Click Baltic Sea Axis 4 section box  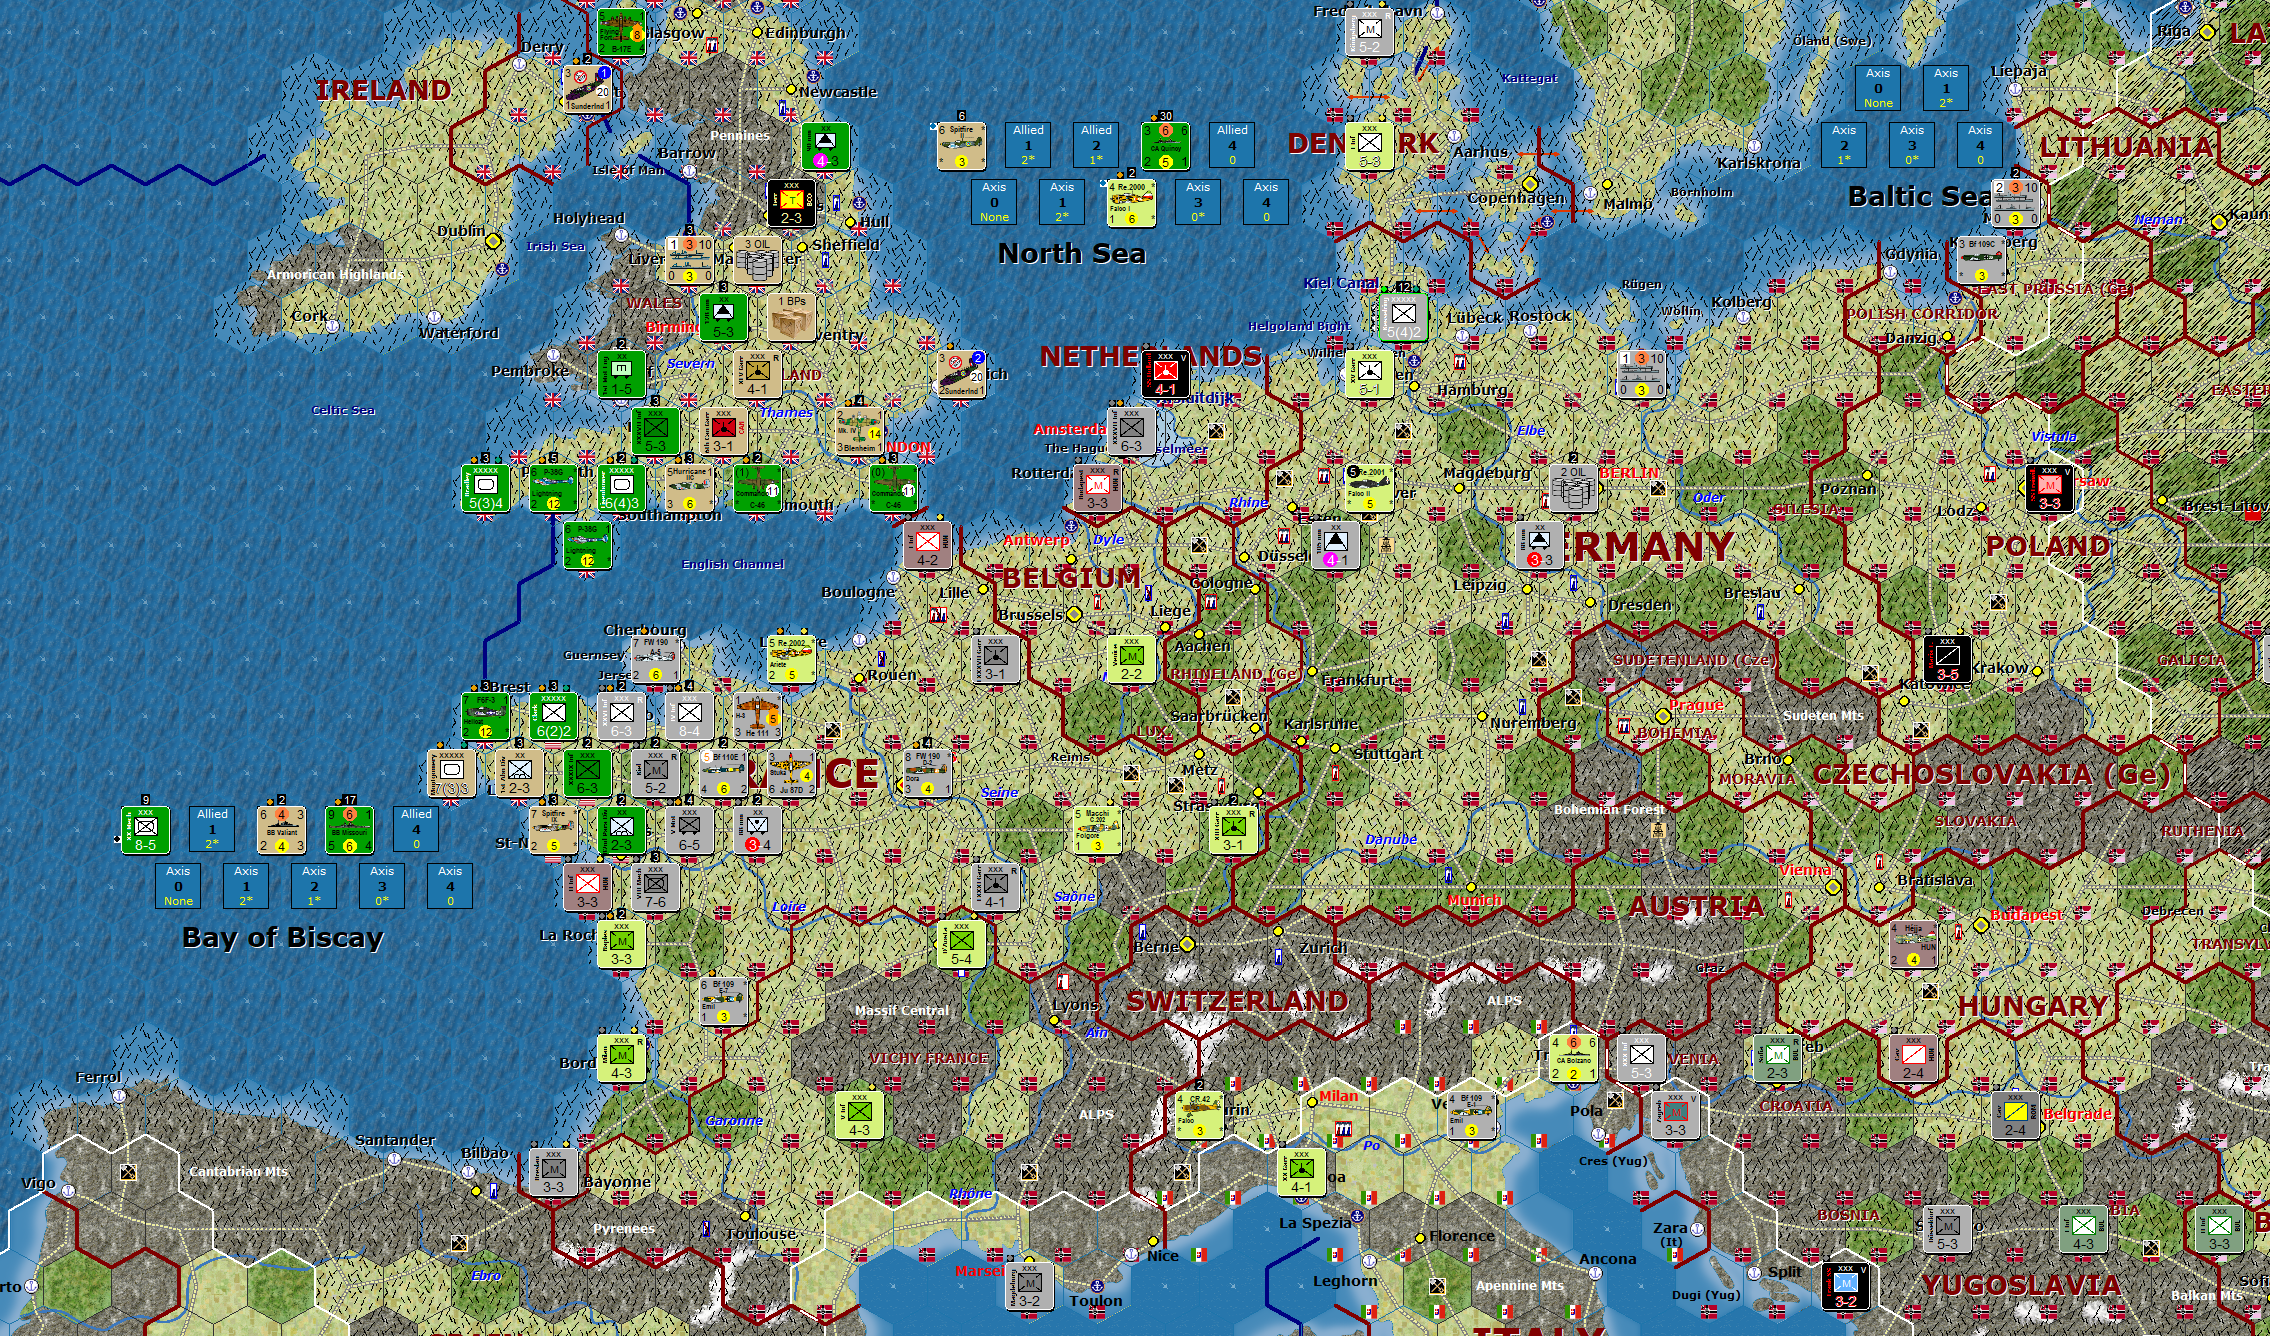(x=1980, y=145)
